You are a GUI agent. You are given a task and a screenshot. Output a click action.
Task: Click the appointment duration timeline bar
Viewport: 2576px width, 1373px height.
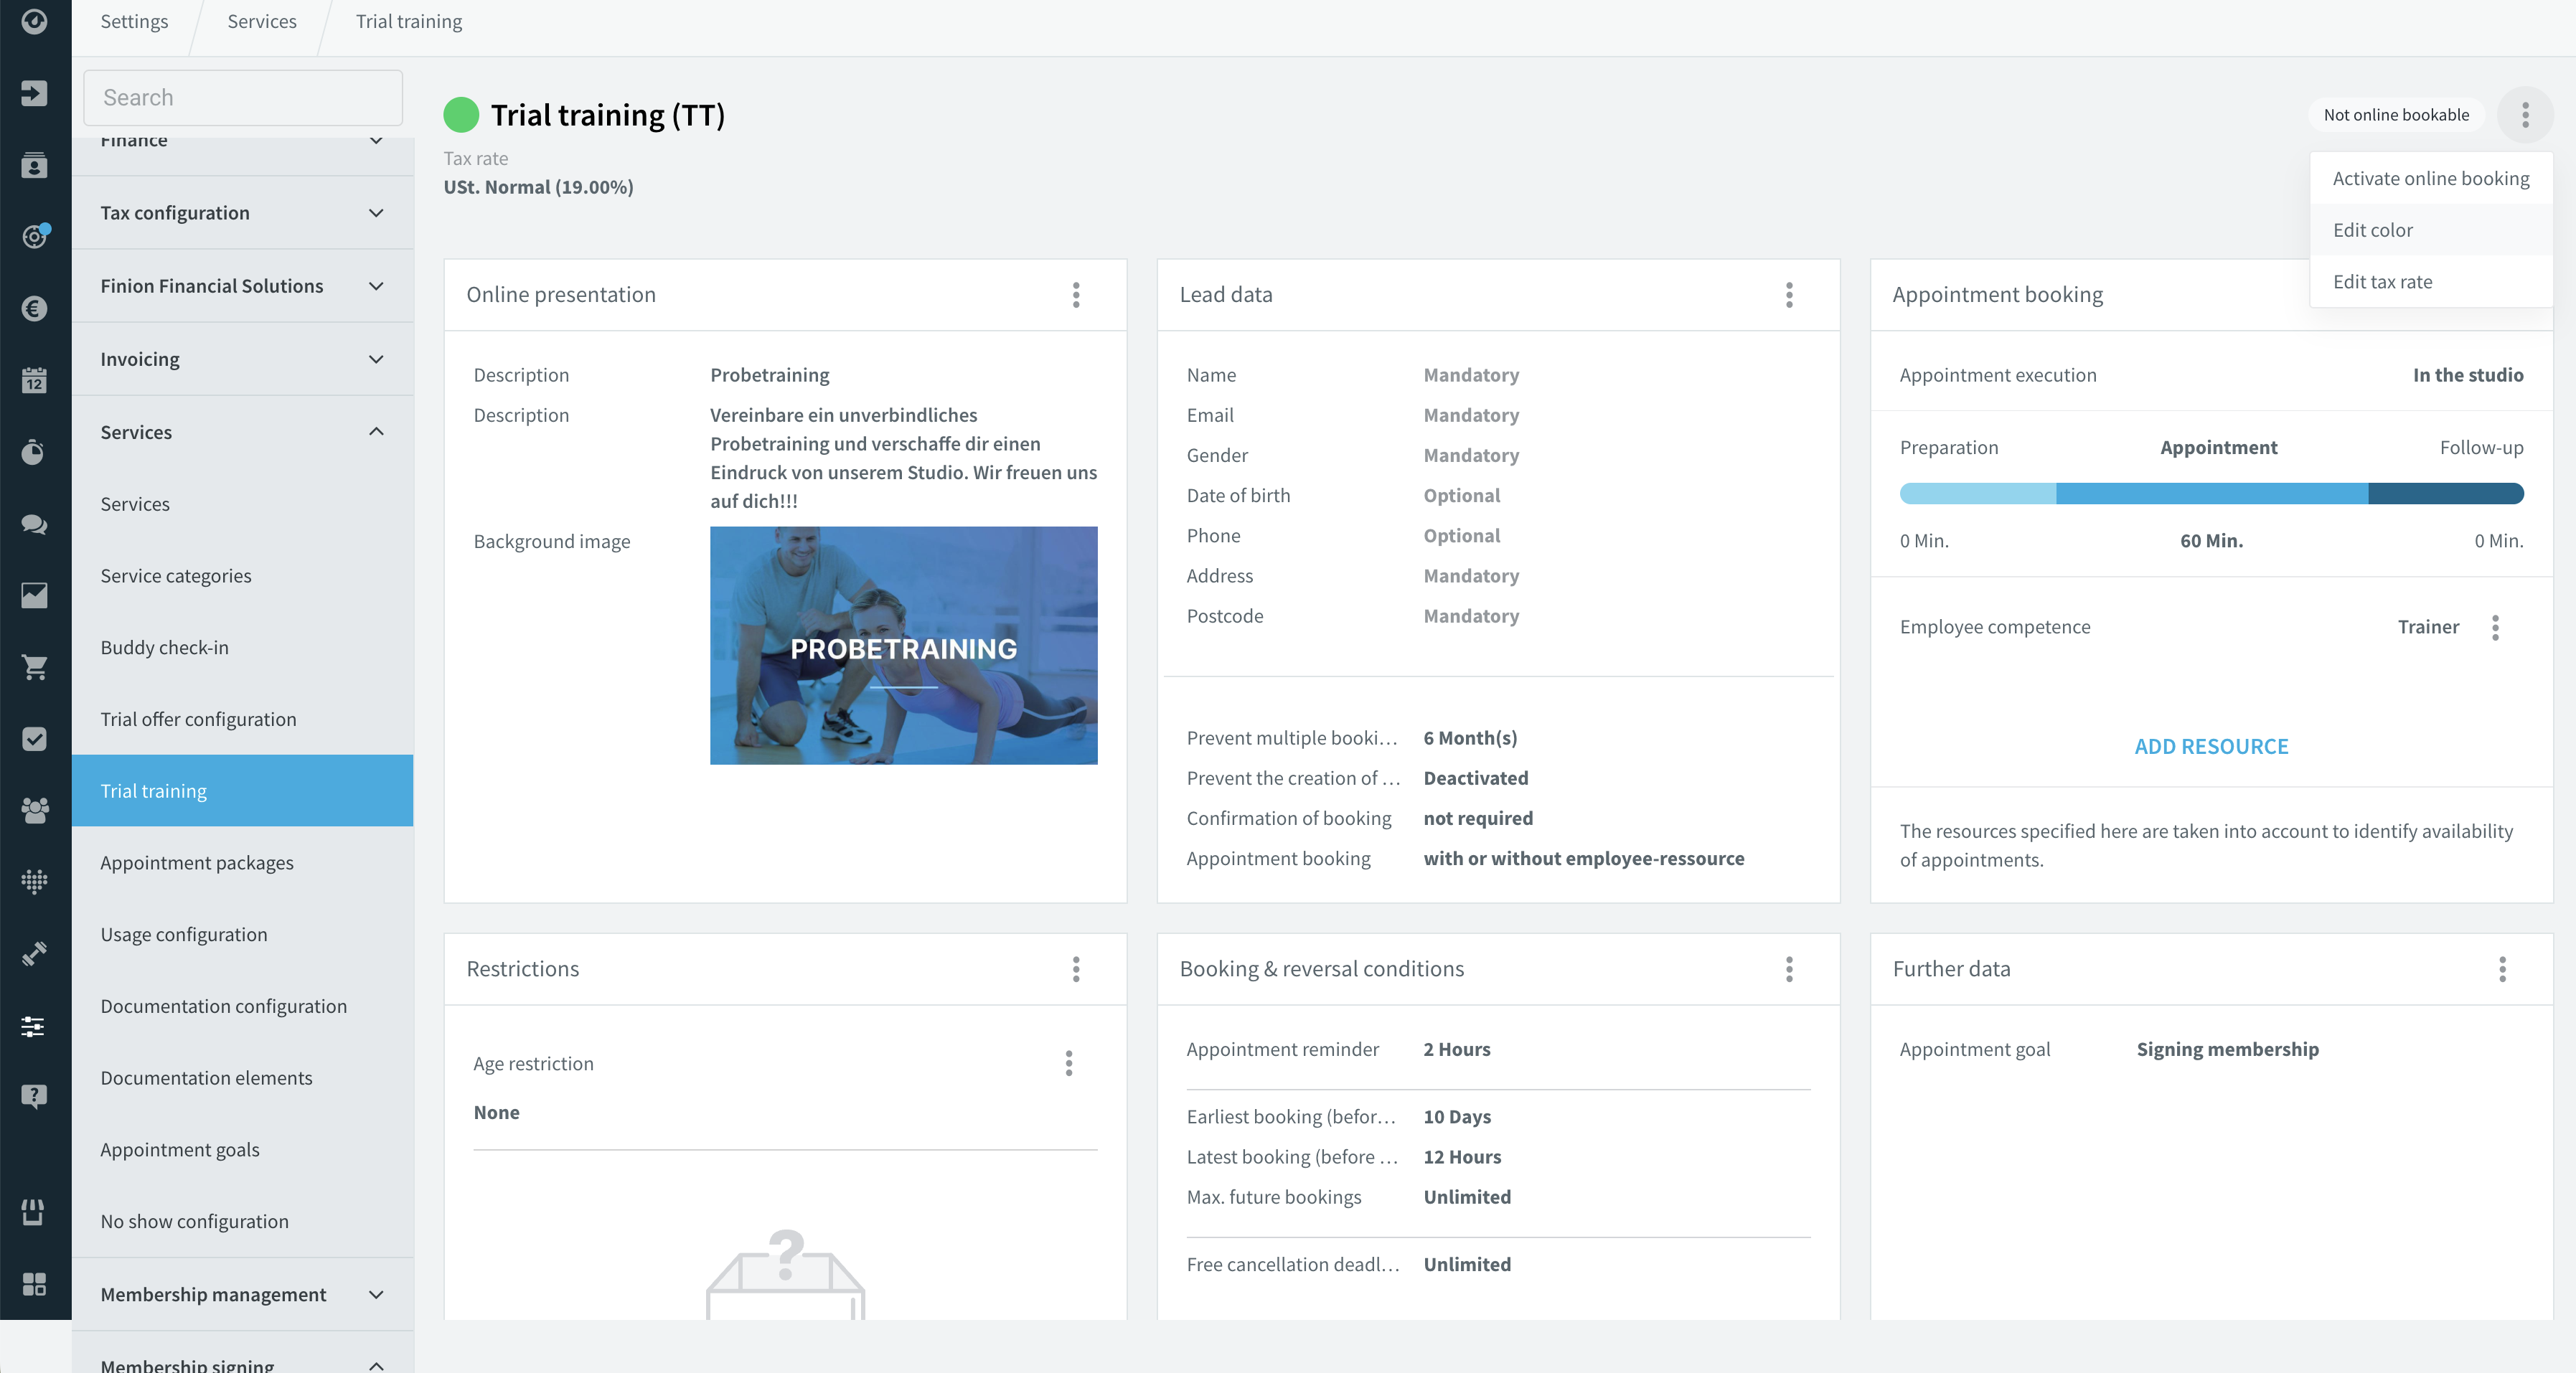(x=2211, y=493)
